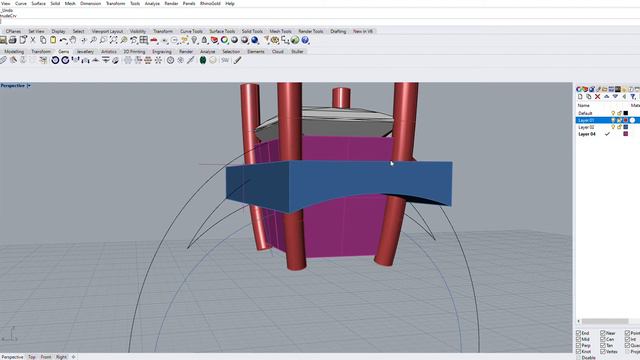Toggle the Near osnap checkbox
Screen dimensions: 640x360
[x=603, y=333]
